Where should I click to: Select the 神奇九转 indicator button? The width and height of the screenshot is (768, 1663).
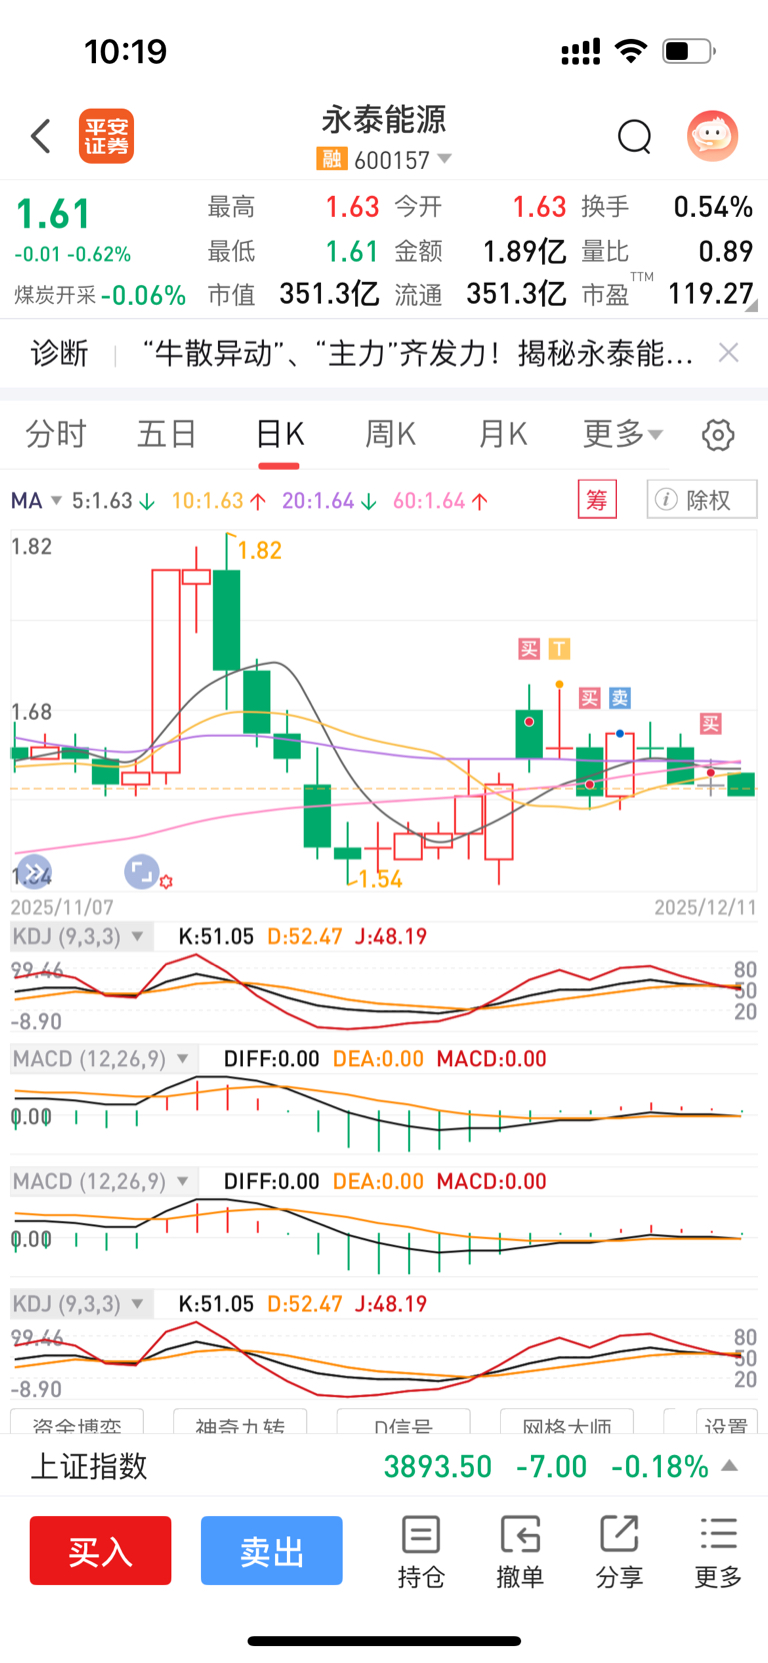click(240, 1424)
